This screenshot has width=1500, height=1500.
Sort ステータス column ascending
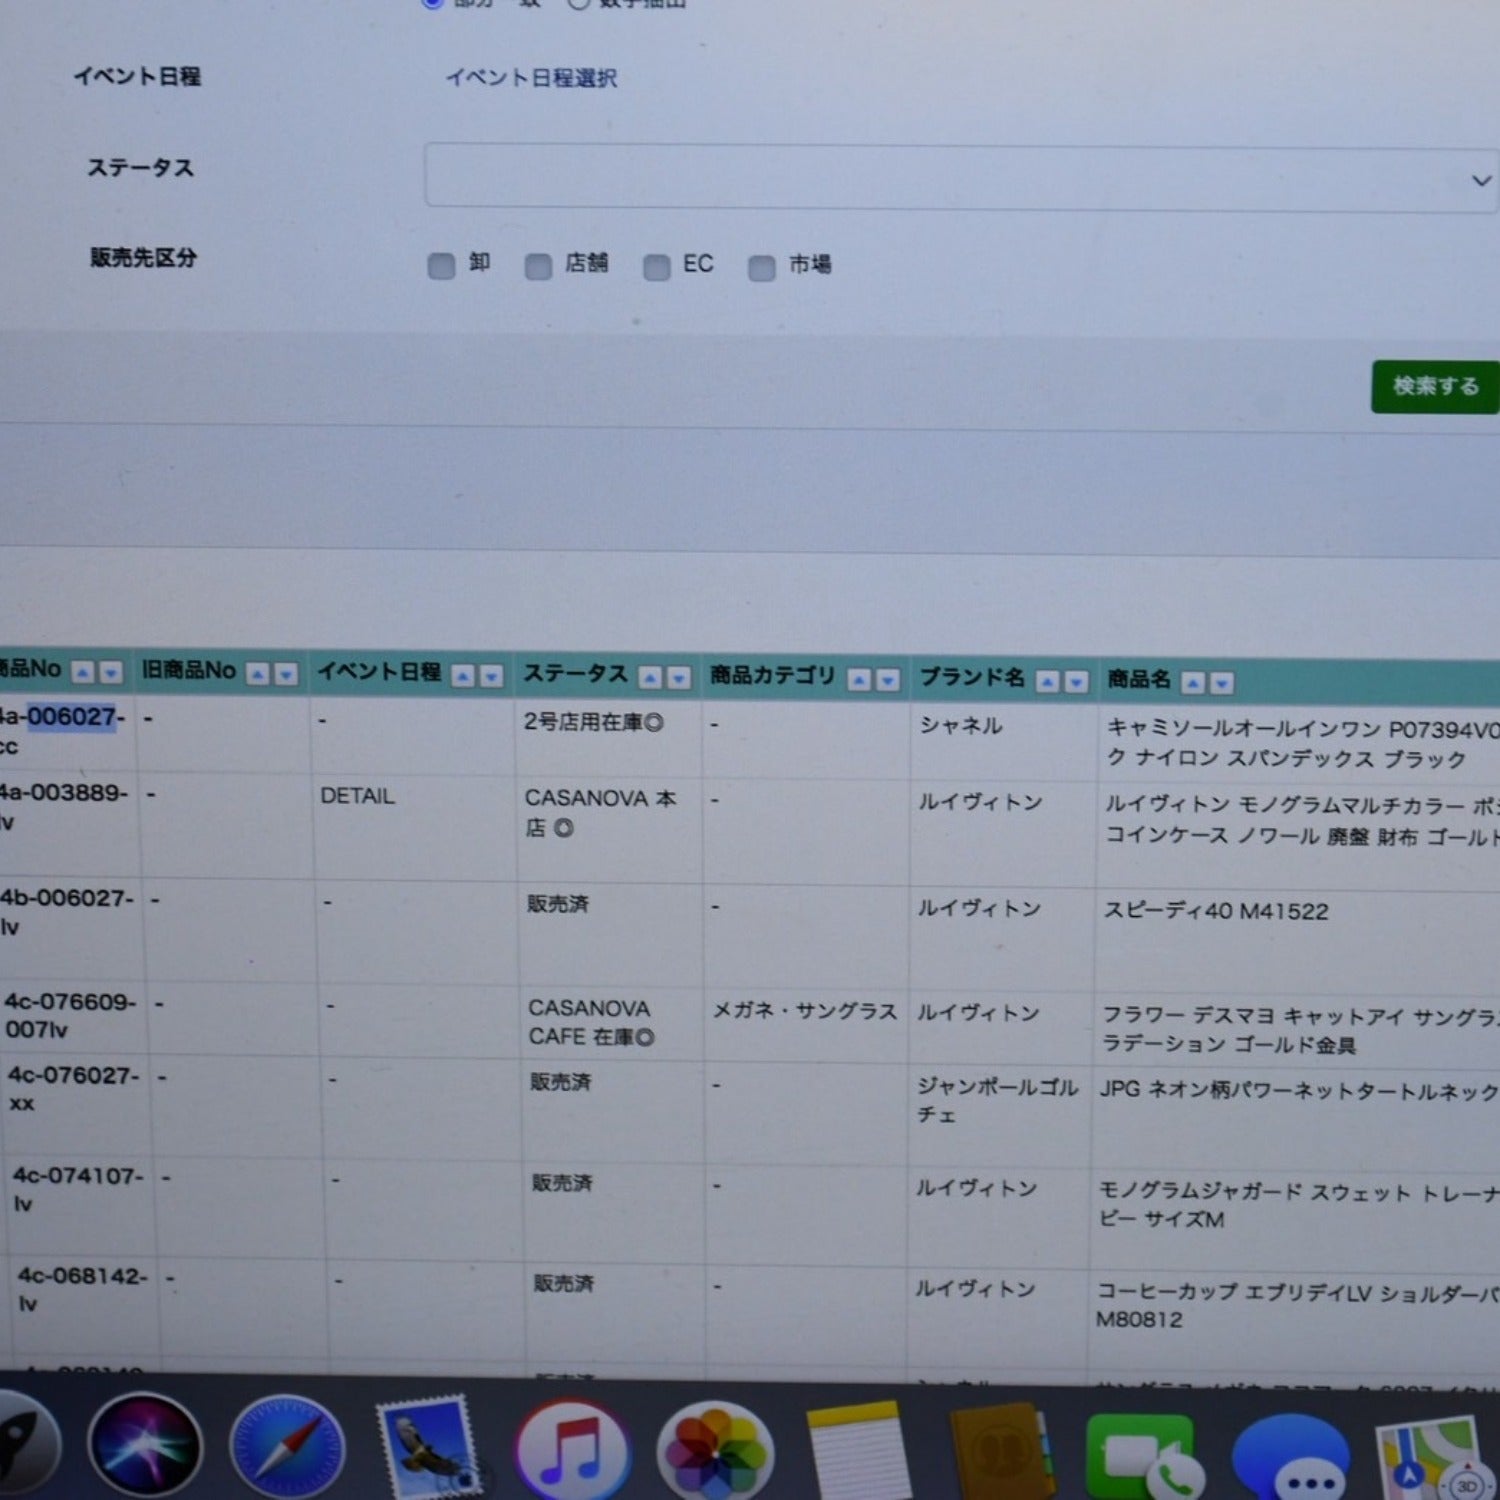(x=651, y=678)
